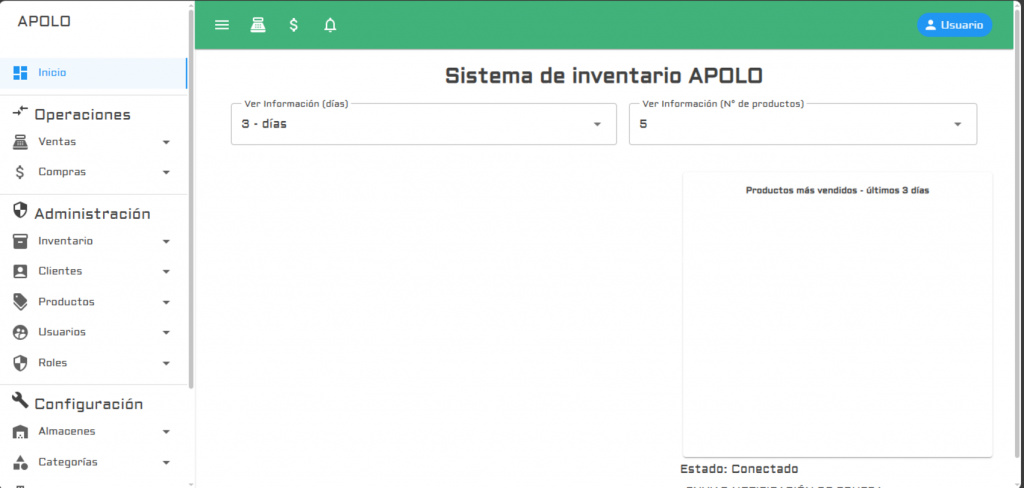Open notifications bell icon
Screen dimensions: 1024x488
330,25
